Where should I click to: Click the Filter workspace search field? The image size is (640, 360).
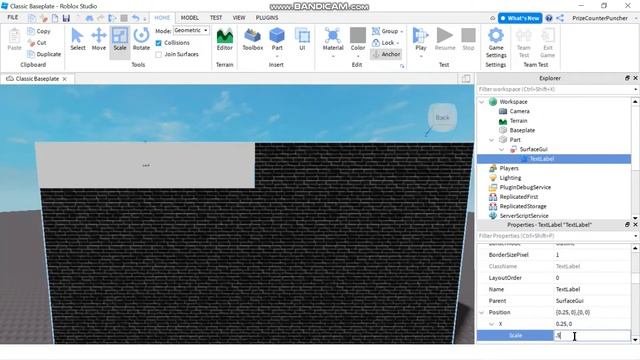tap(554, 89)
